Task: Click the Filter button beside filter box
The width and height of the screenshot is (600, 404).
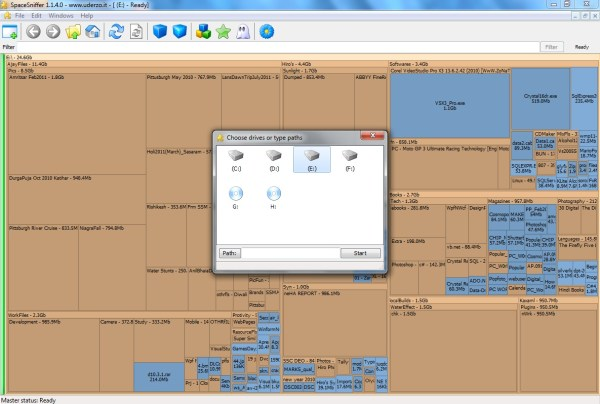Action: pyautogui.click(x=551, y=47)
